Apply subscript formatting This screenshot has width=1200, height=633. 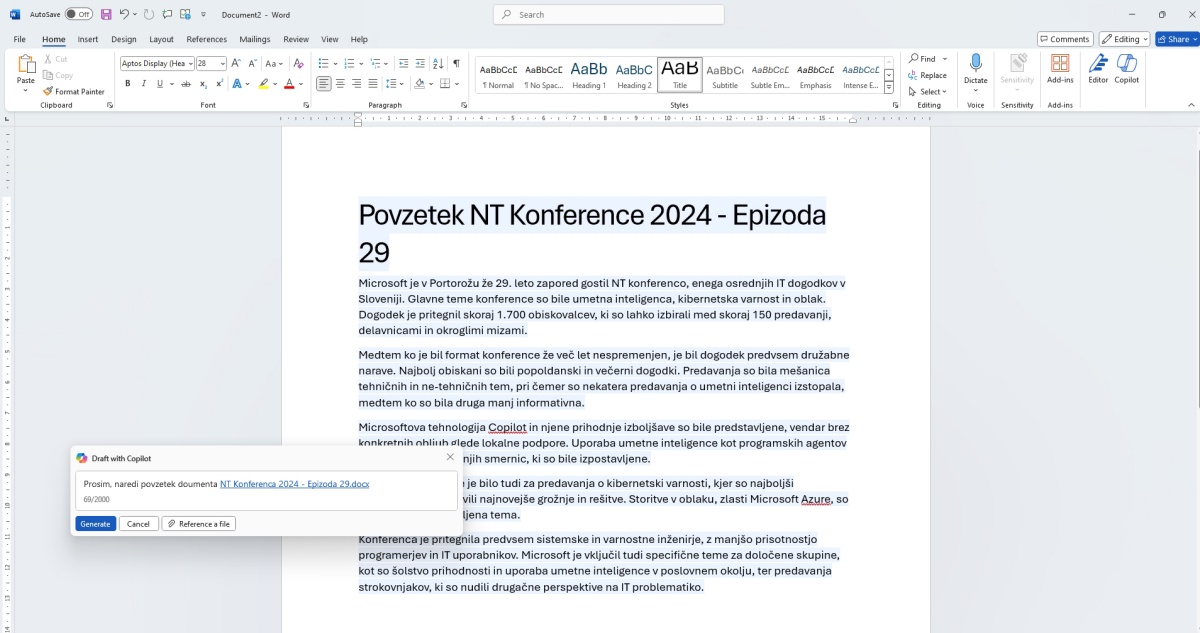[203, 84]
